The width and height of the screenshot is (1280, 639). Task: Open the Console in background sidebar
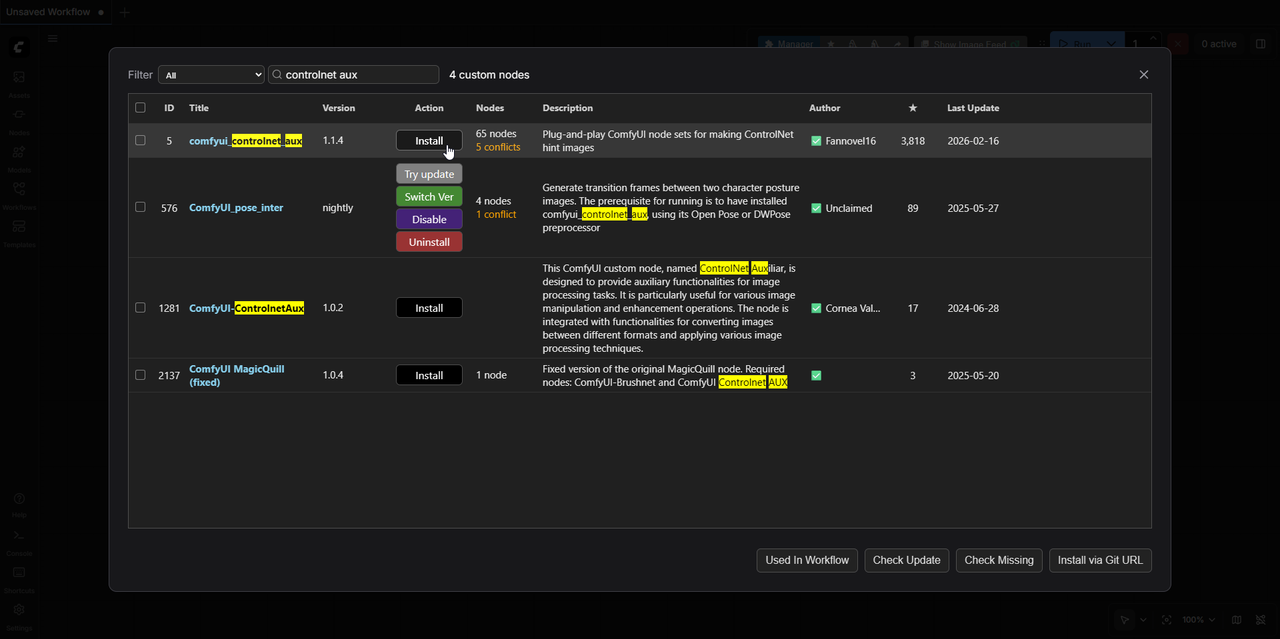[x=19, y=541]
